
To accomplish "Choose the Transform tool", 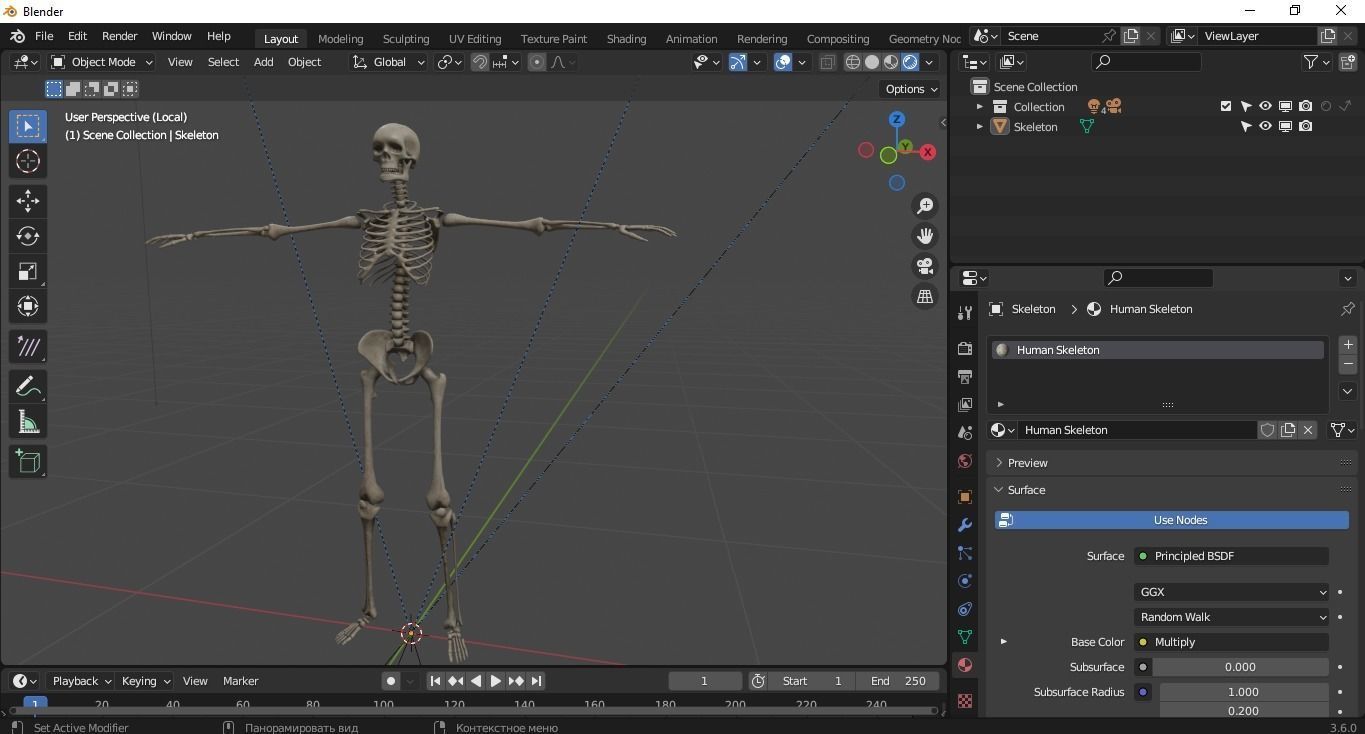I will (28, 306).
